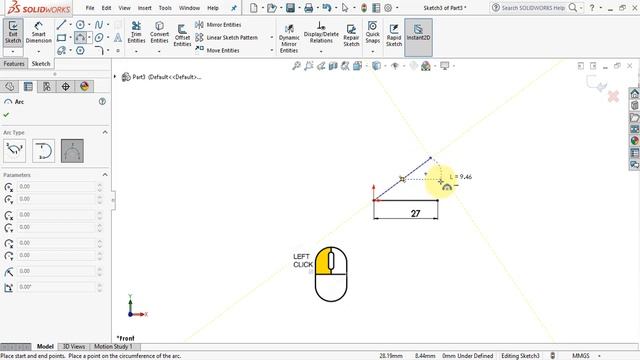Open the MMGS unit system dropdown
The image size is (640, 360).
599,356
